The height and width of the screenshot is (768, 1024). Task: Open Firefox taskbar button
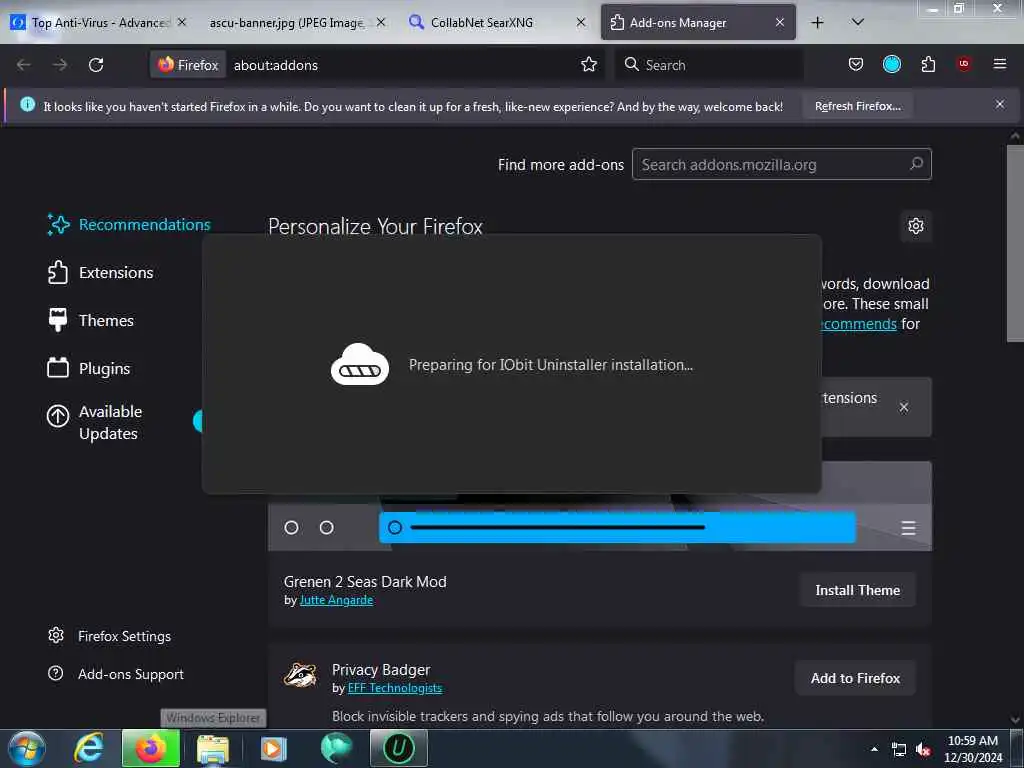(x=151, y=748)
